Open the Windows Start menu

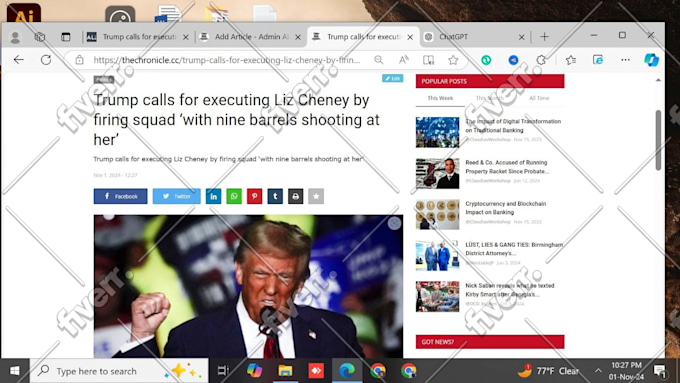15,371
